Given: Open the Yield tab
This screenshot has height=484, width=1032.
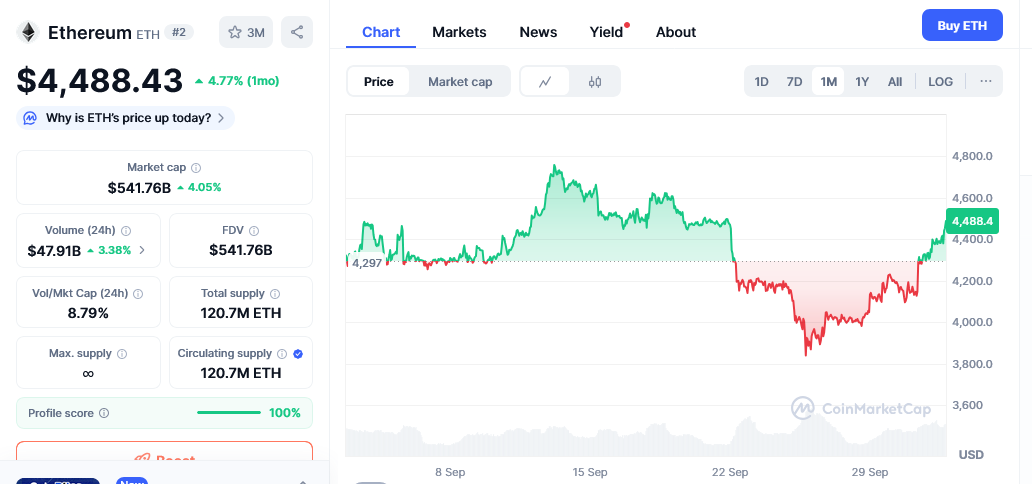Looking at the screenshot, I should tap(606, 32).
